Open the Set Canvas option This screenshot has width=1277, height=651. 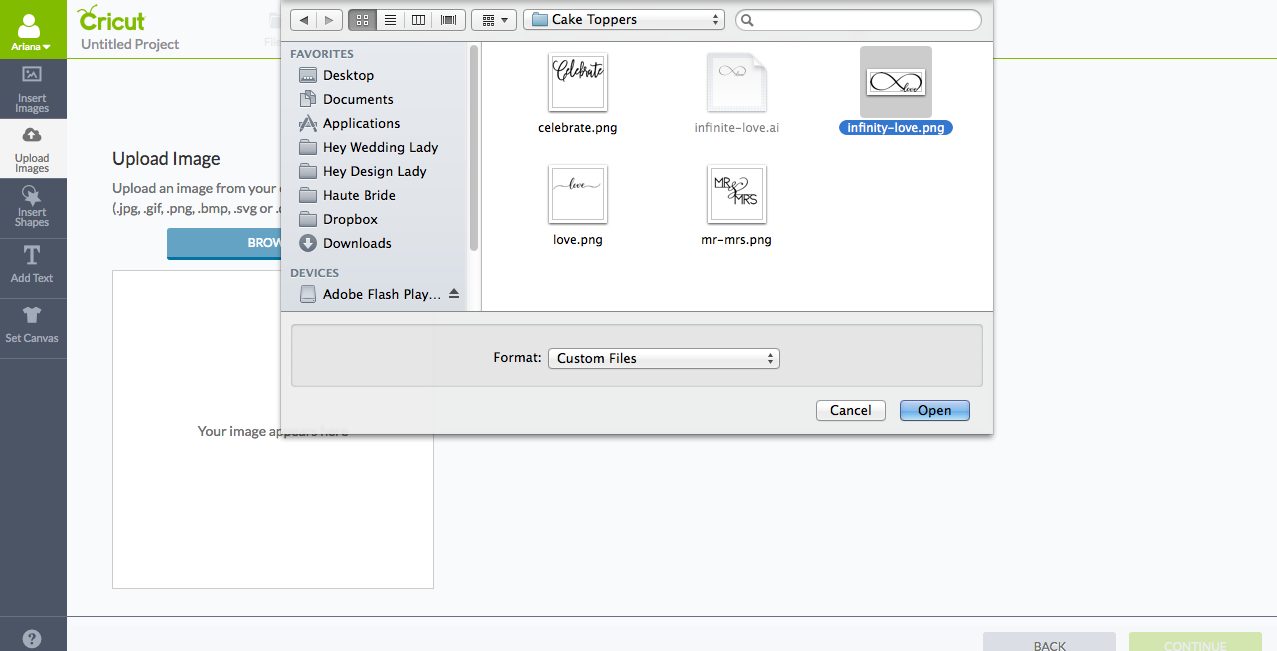(x=32, y=324)
